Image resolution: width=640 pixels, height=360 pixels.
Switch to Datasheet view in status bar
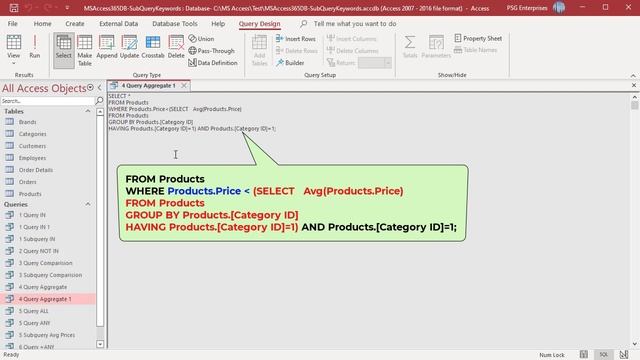point(584,355)
